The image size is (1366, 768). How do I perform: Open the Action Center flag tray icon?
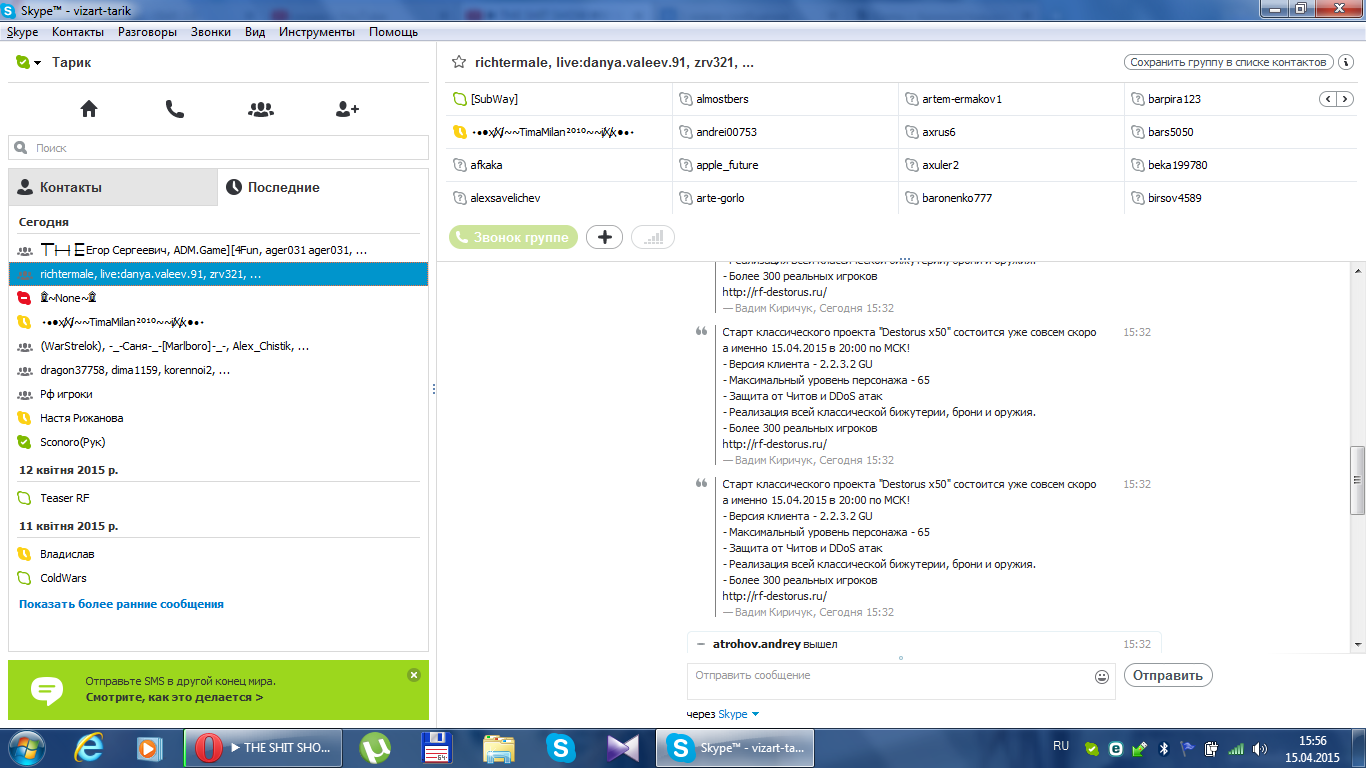(1187, 748)
